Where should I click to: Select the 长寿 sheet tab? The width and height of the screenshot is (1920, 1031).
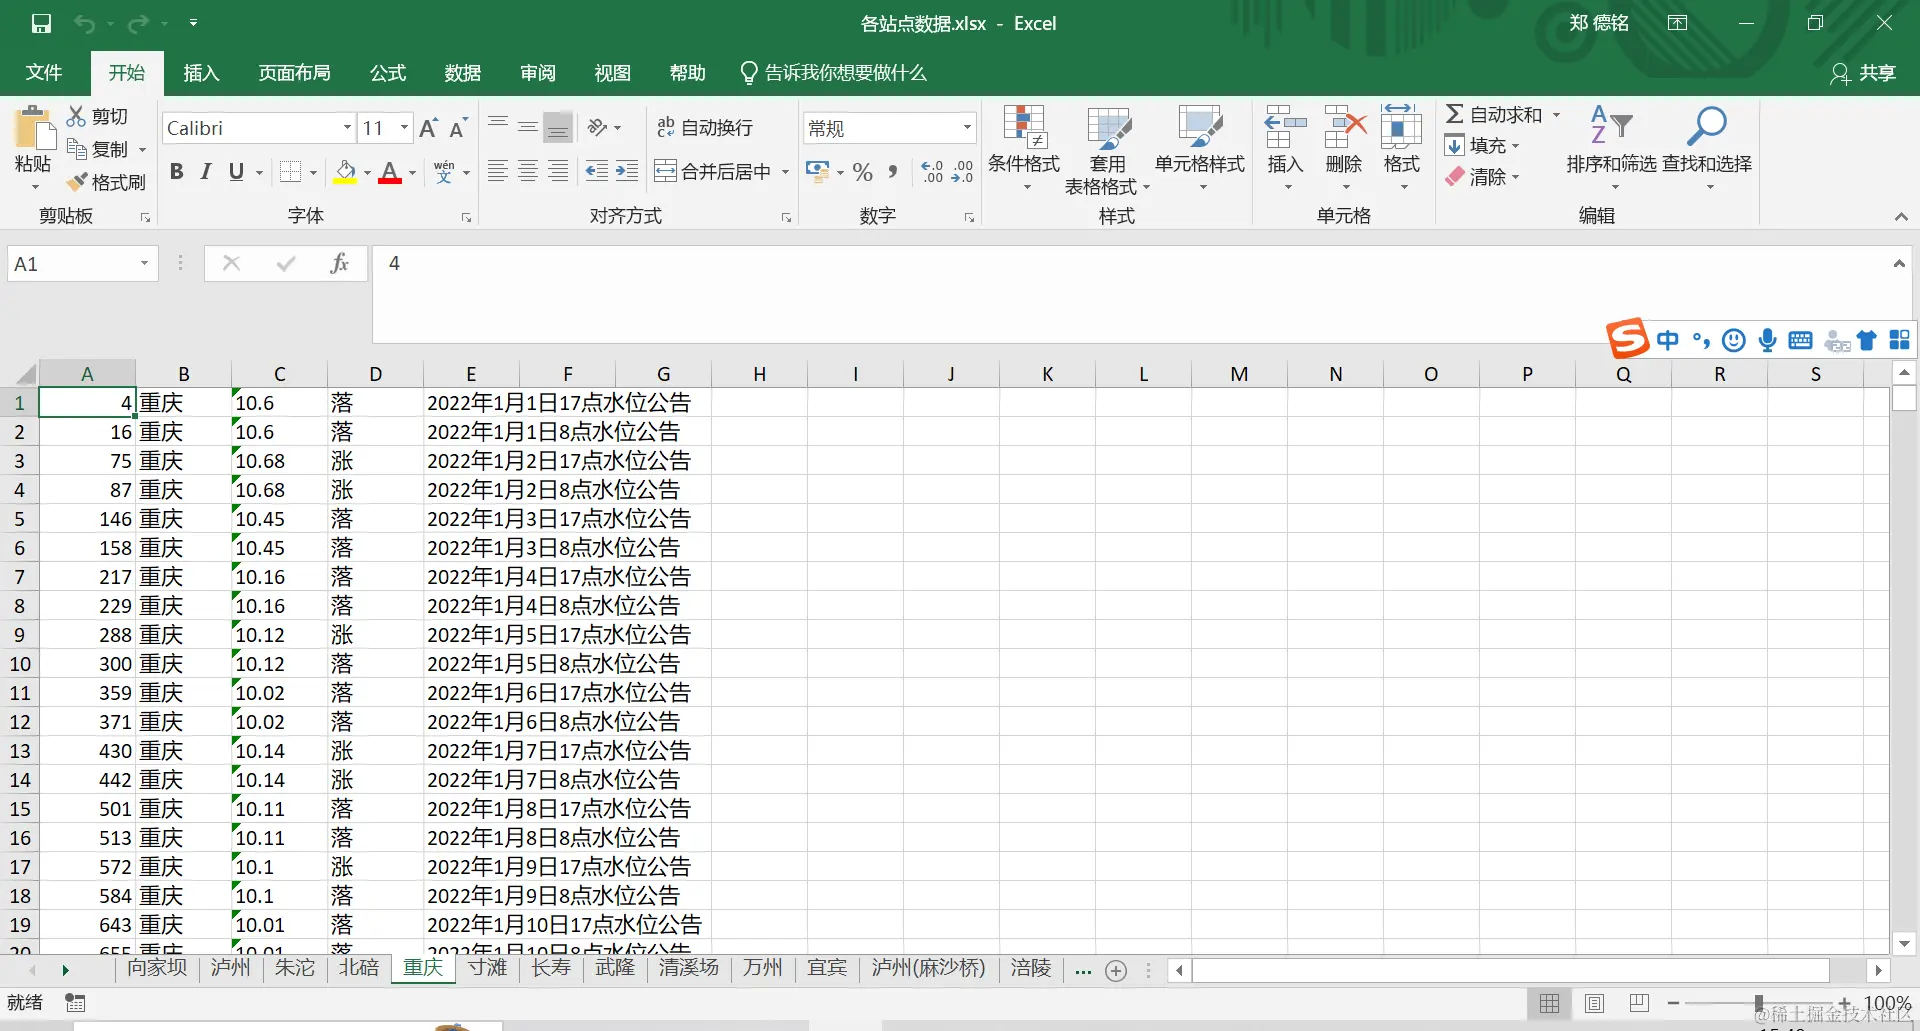pyautogui.click(x=551, y=968)
